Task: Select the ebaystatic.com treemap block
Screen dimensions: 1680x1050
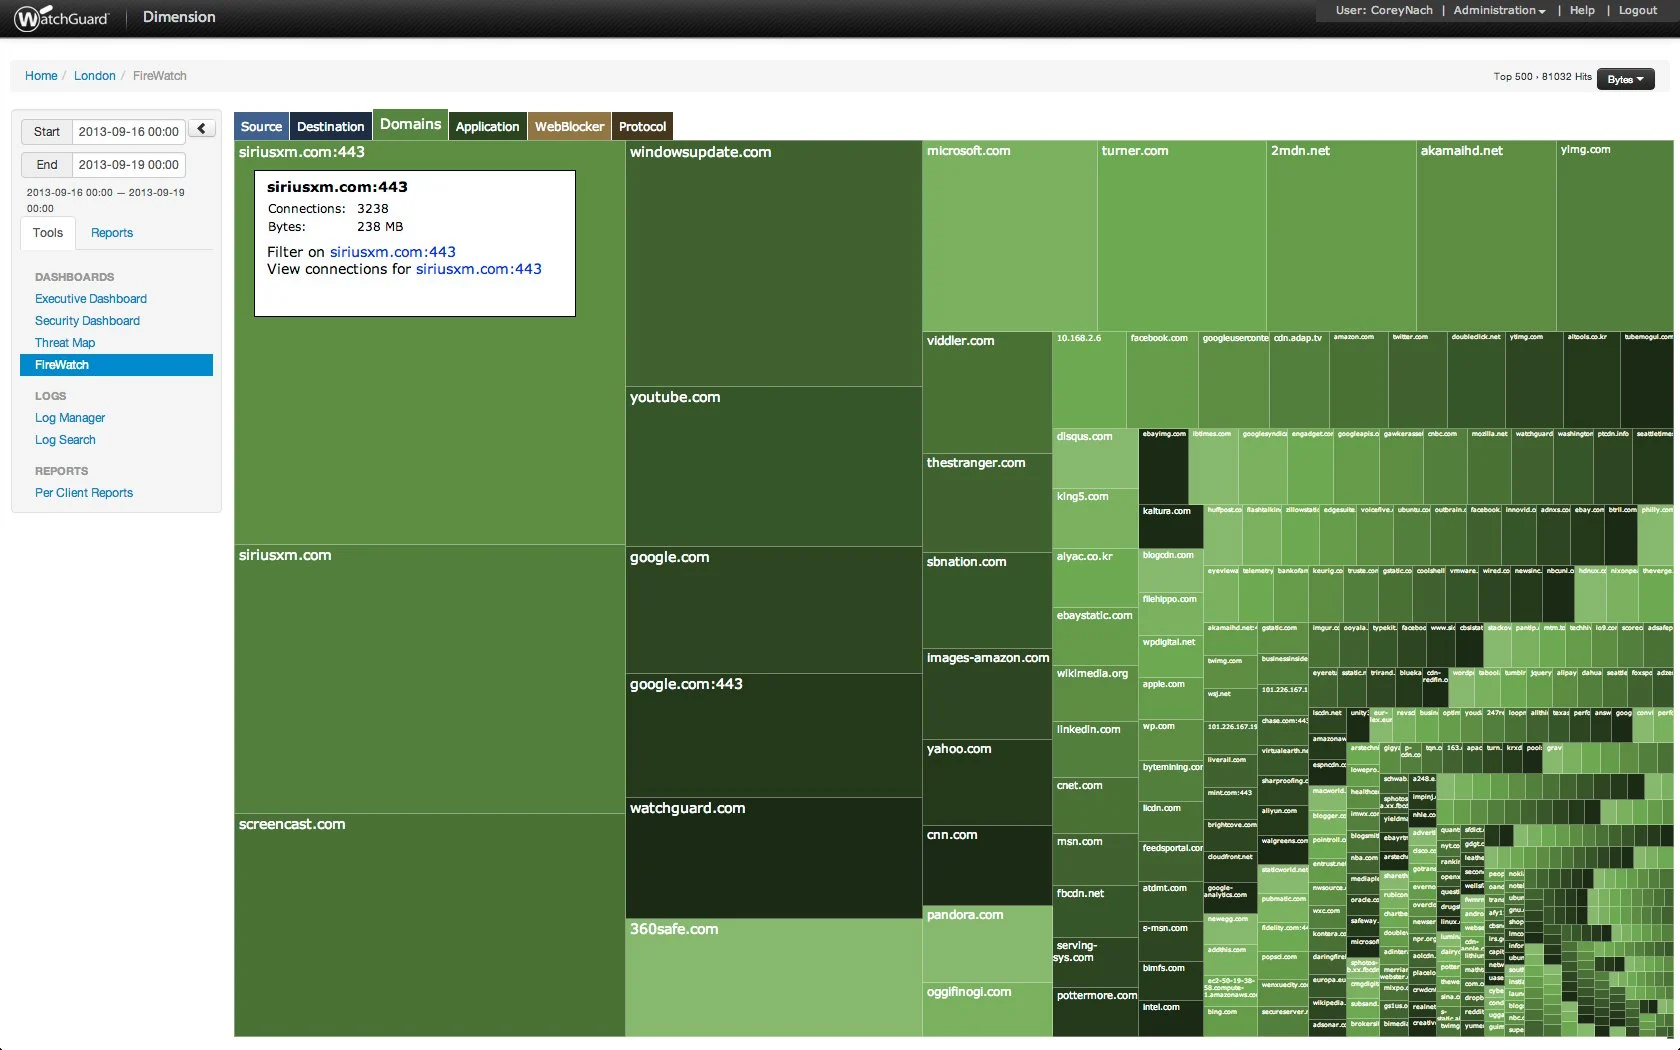Action: click(x=1095, y=636)
